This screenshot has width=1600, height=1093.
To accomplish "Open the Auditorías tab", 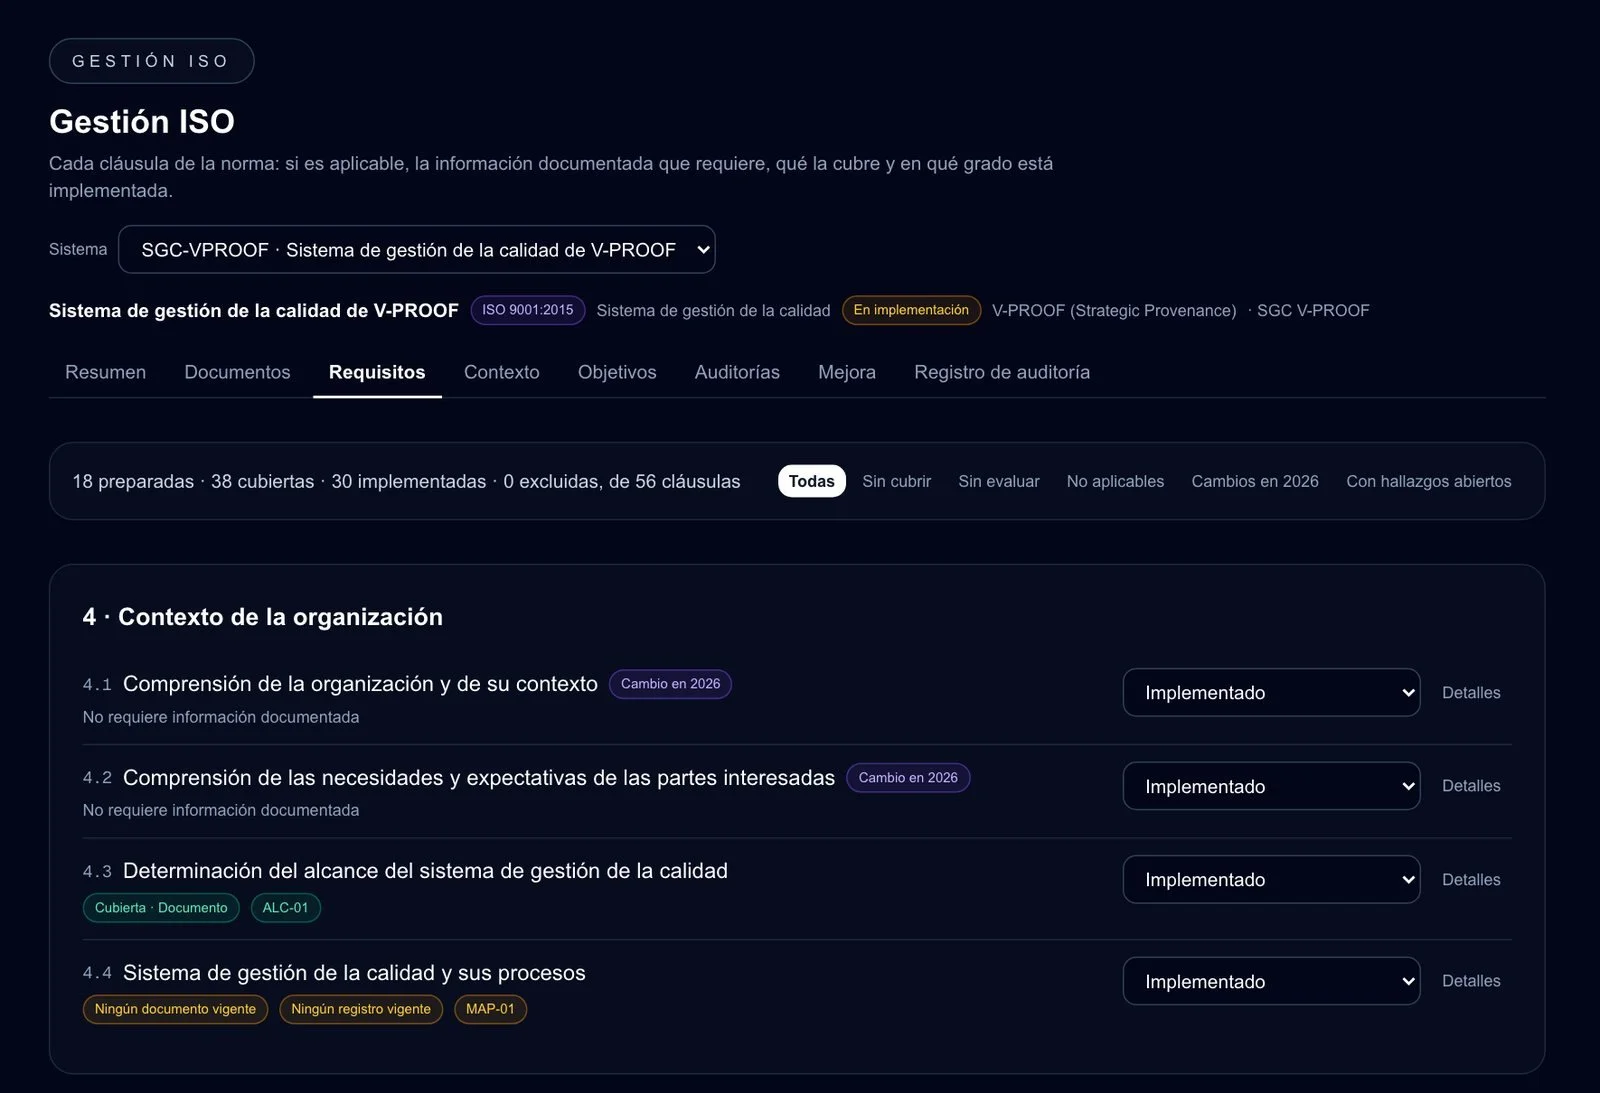I will tap(737, 372).
